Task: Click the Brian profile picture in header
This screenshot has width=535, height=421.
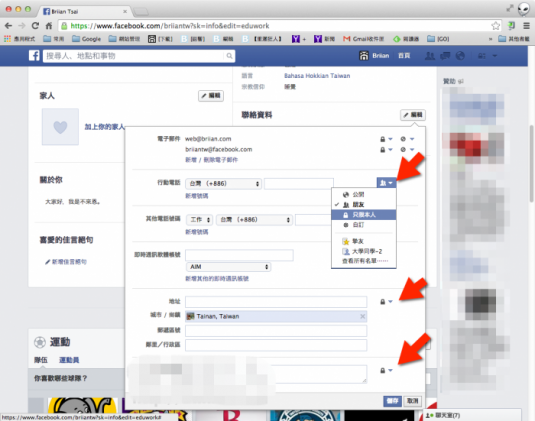Action: point(364,56)
